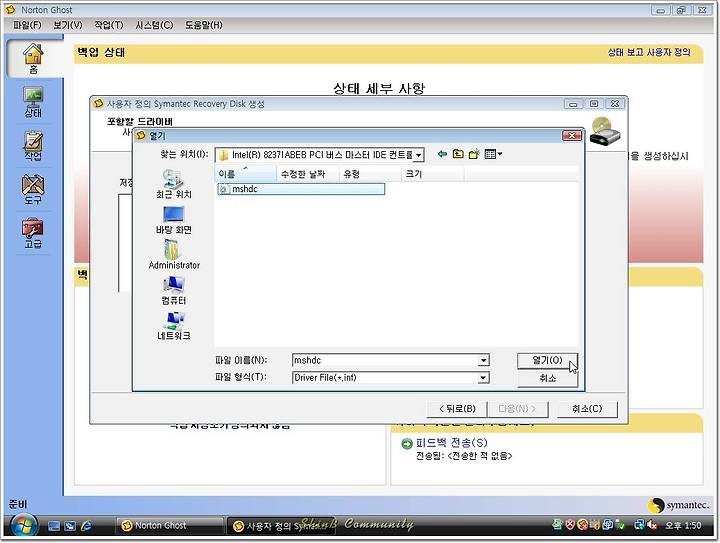
Task: Open the File (파일) menu
Action: pos(27,25)
